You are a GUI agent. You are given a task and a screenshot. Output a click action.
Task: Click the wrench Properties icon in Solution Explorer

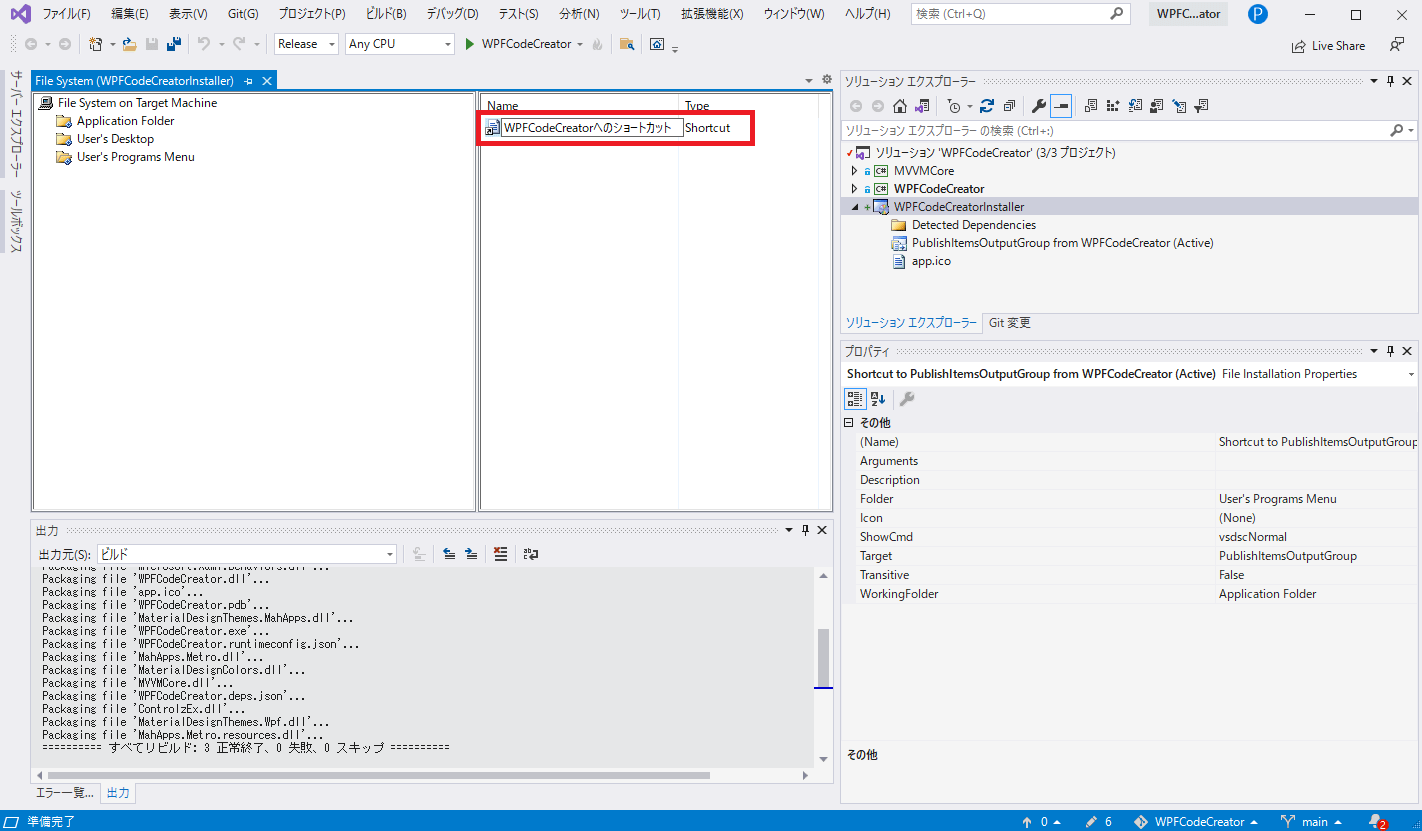point(1039,106)
